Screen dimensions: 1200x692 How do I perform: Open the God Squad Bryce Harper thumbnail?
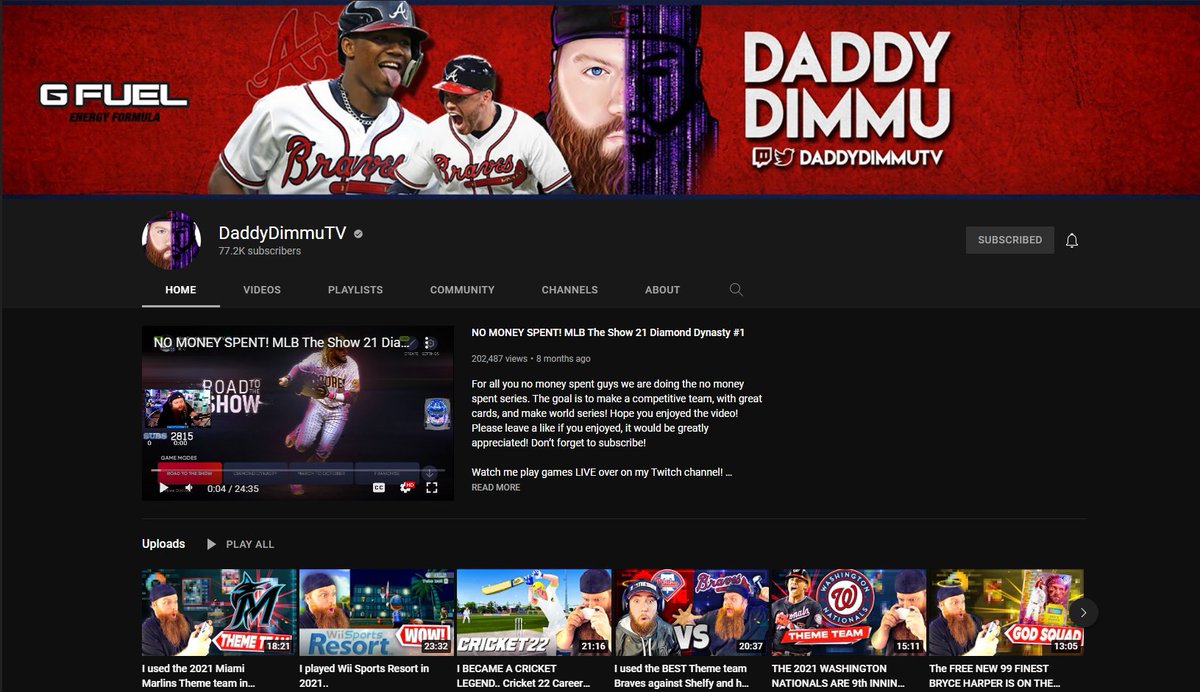point(1006,612)
